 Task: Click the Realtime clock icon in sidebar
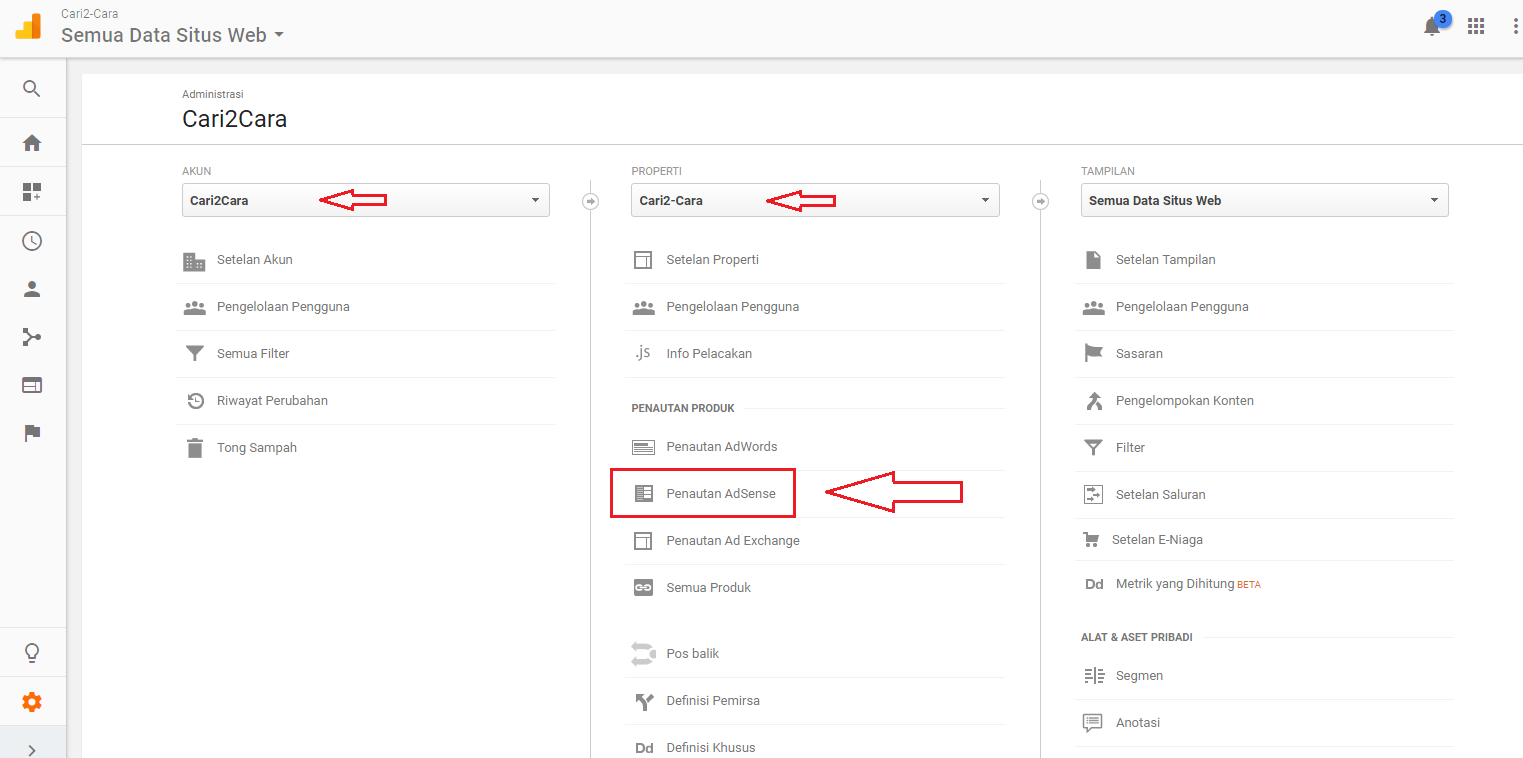[31, 240]
